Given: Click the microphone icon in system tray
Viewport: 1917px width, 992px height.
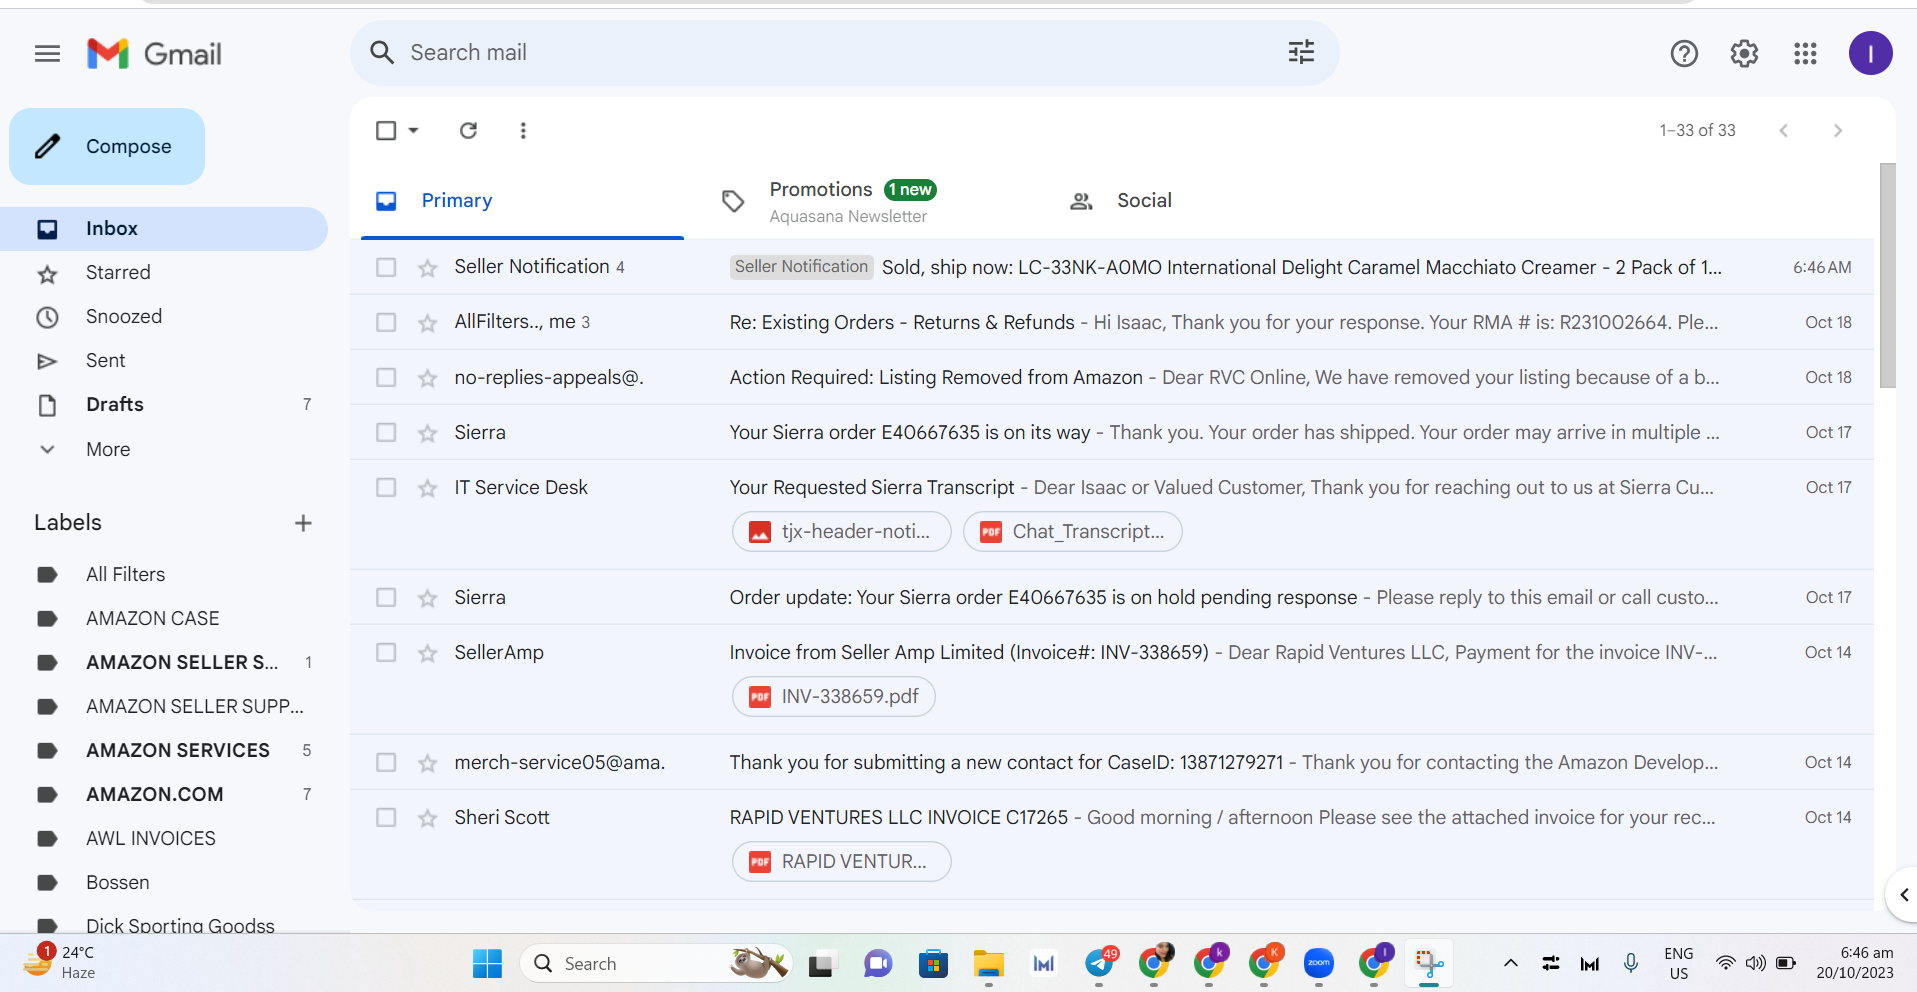Looking at the screenshot, I should pos(1631,963).
